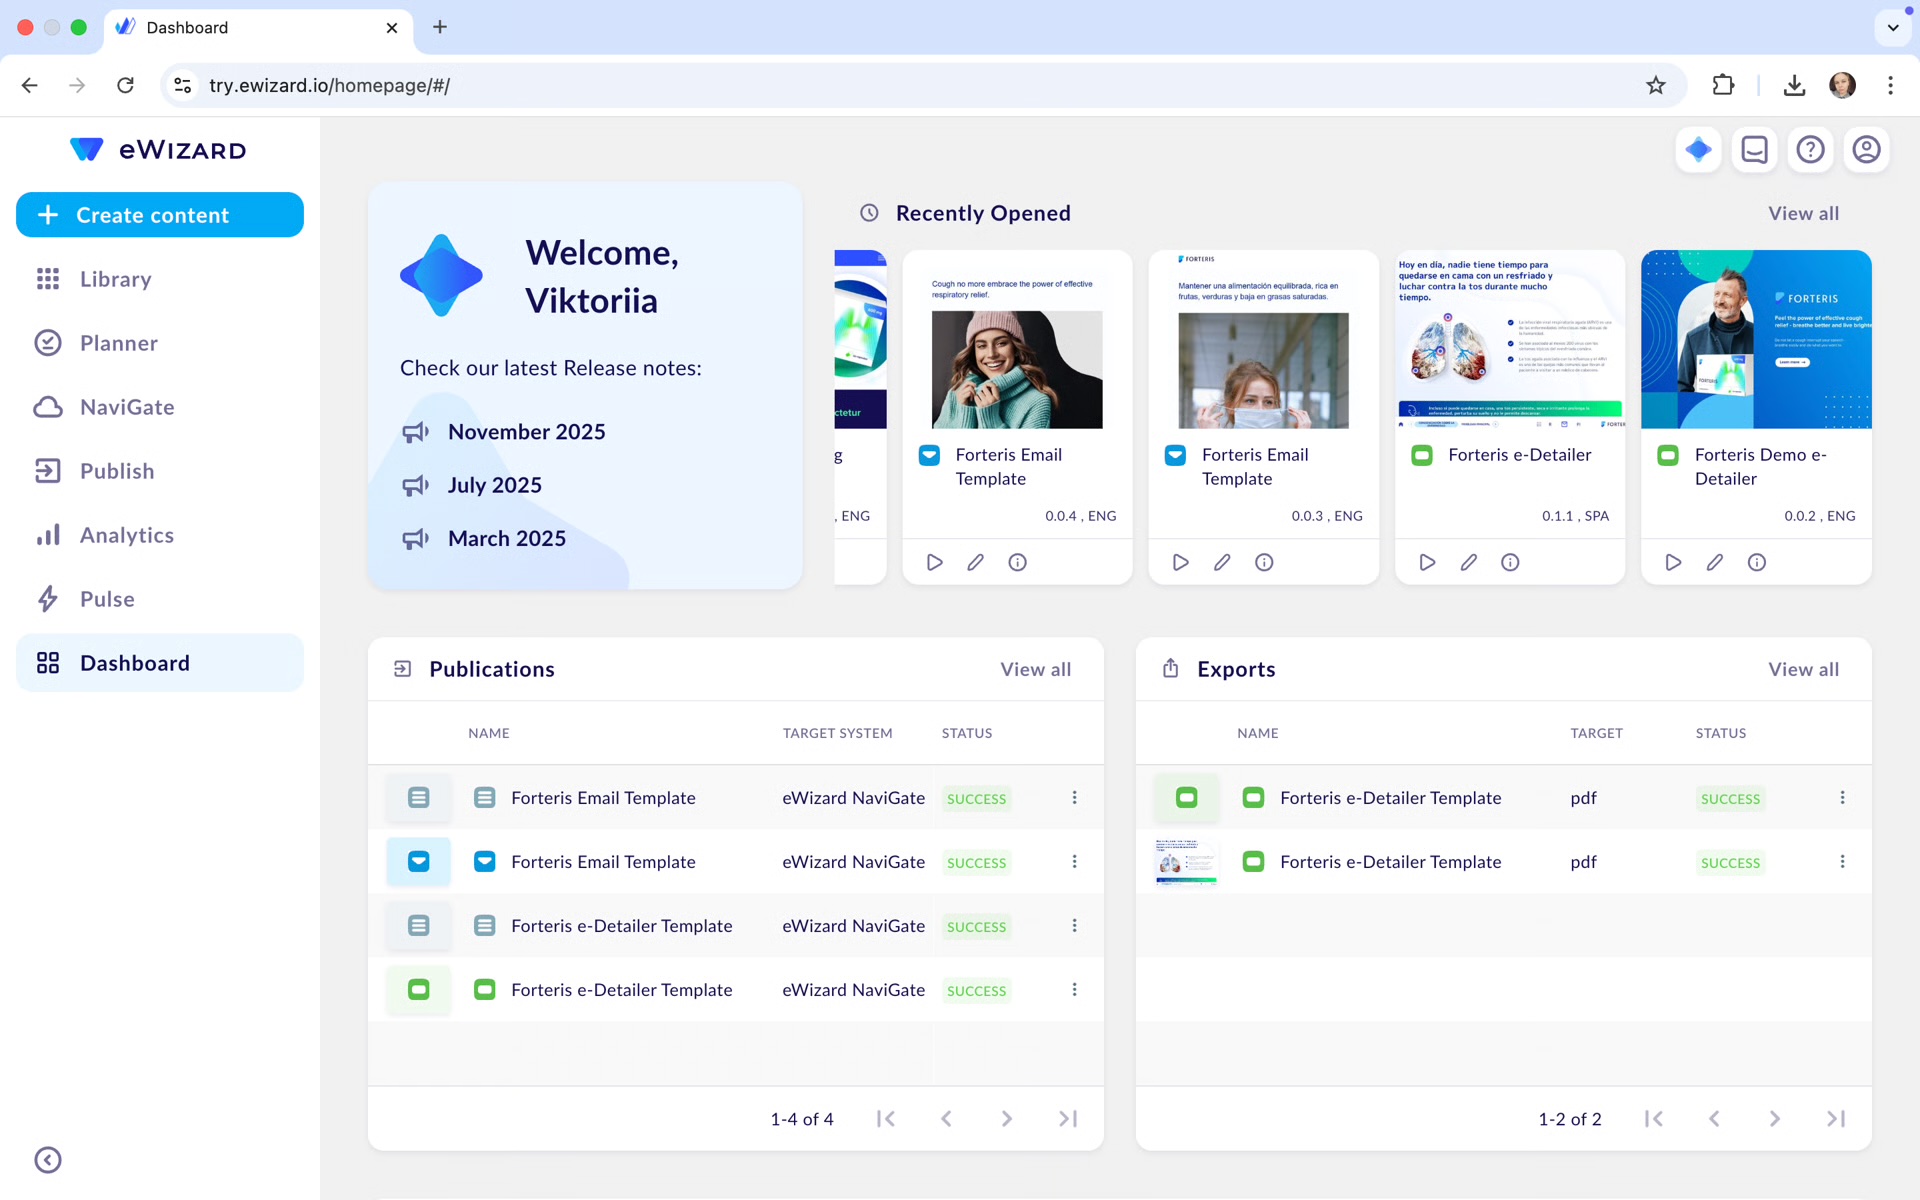Open options for fourth publication row e-Detailer Template
1920x1200 pixels.
tap(1074, 989)
